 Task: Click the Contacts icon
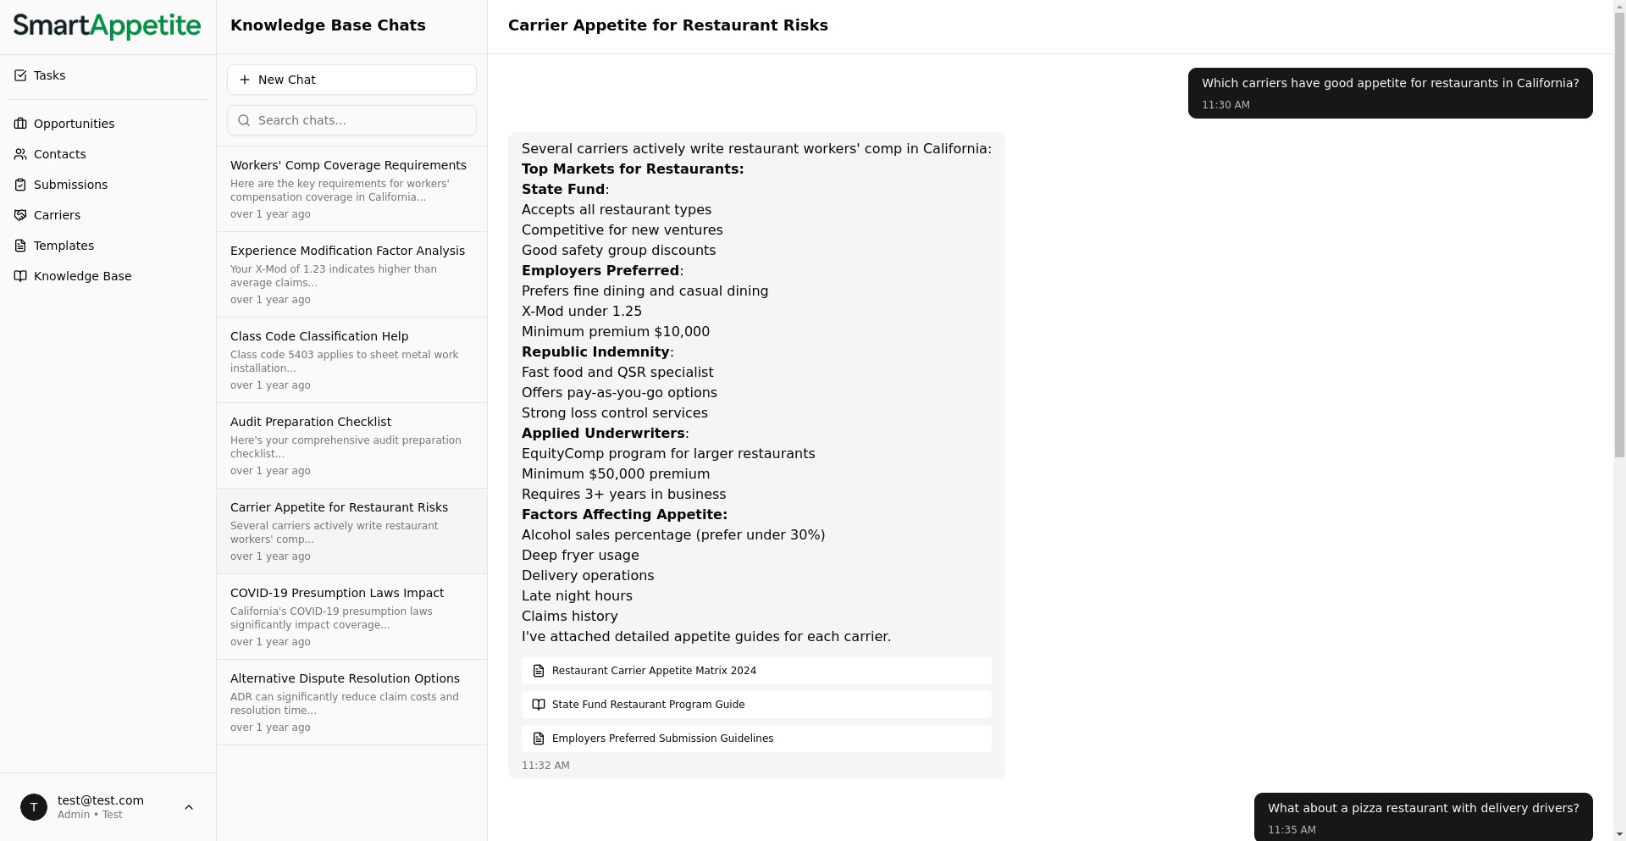20,154
